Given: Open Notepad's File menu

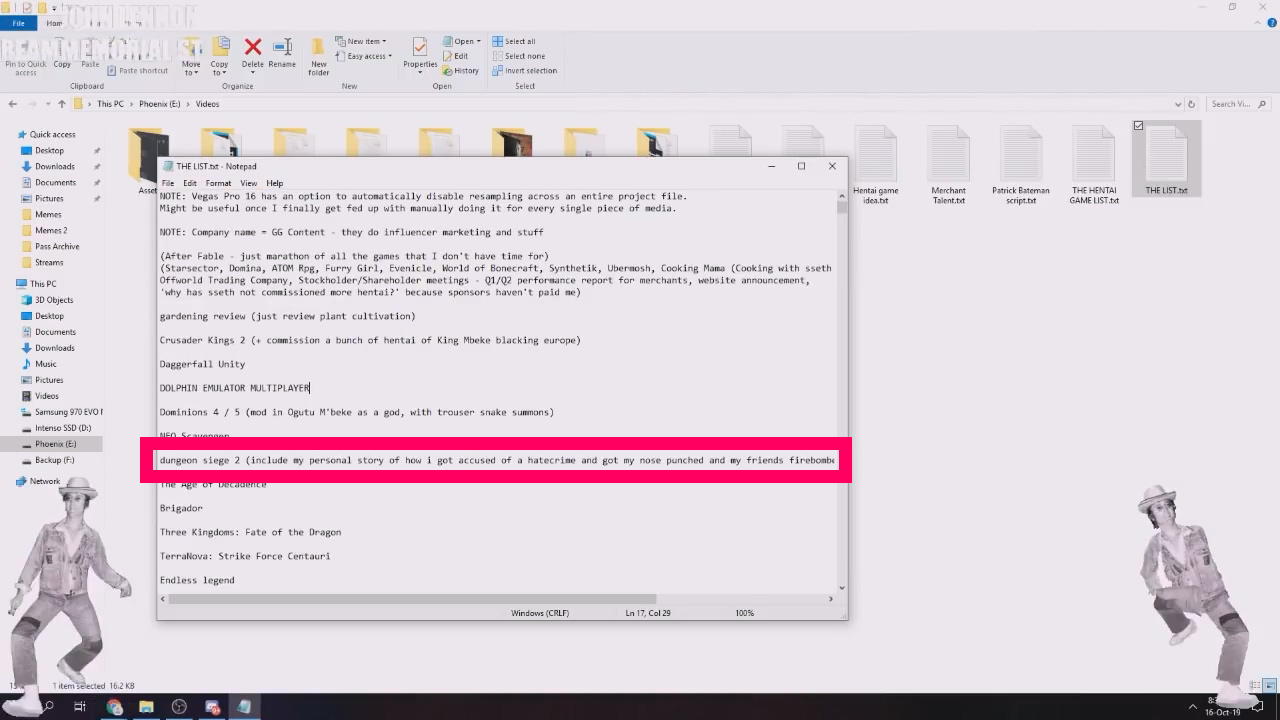Looking at the screenshot, I should point(168,184).
